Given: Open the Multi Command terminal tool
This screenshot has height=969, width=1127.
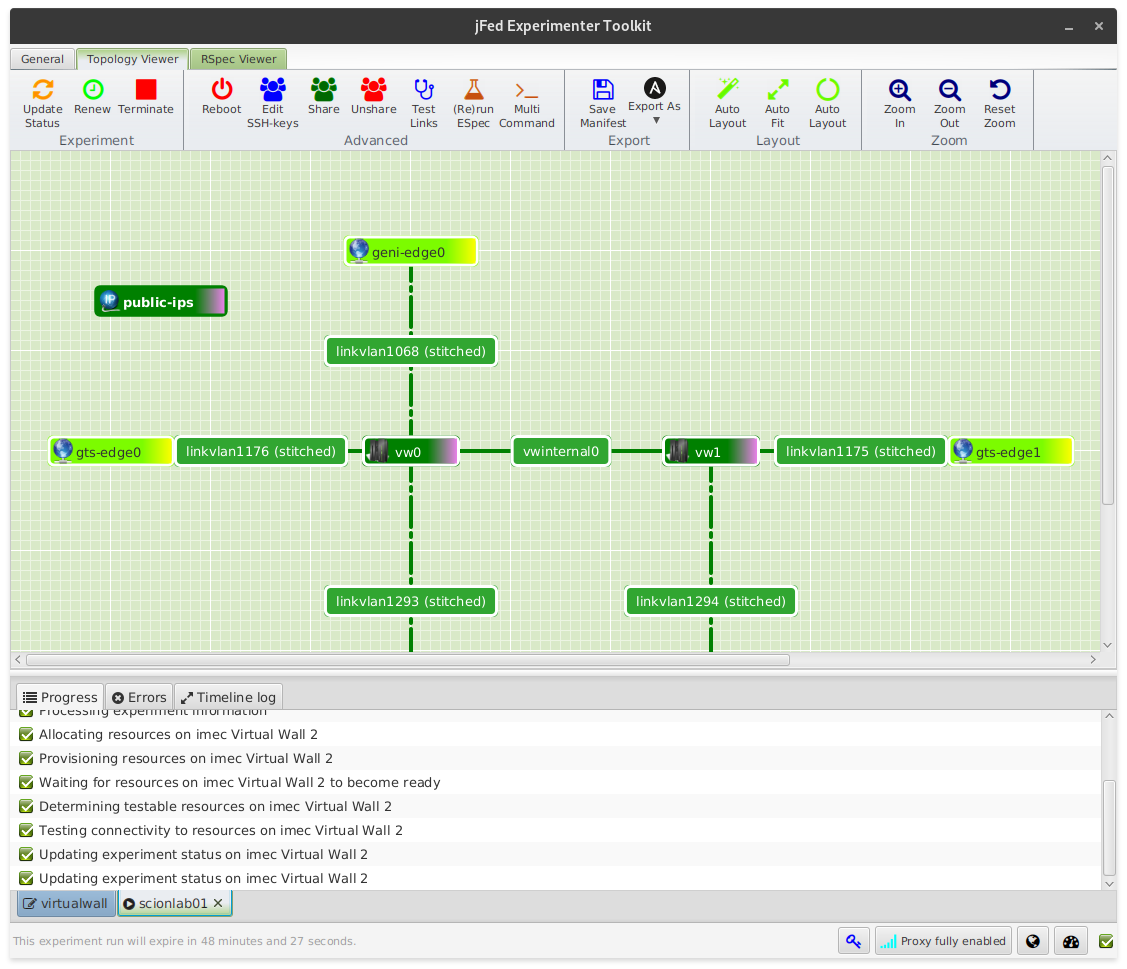Looking at the screenshot, I should (527, 90).
